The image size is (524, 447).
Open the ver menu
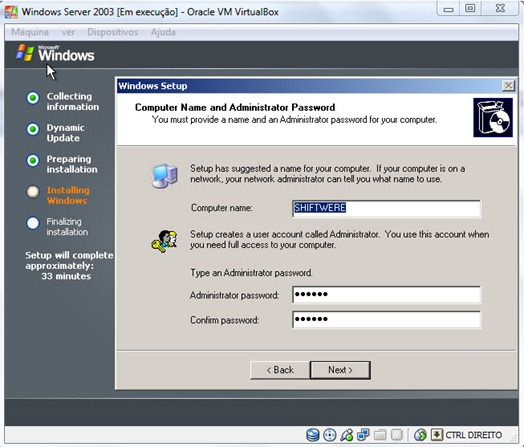pos(68,32)
